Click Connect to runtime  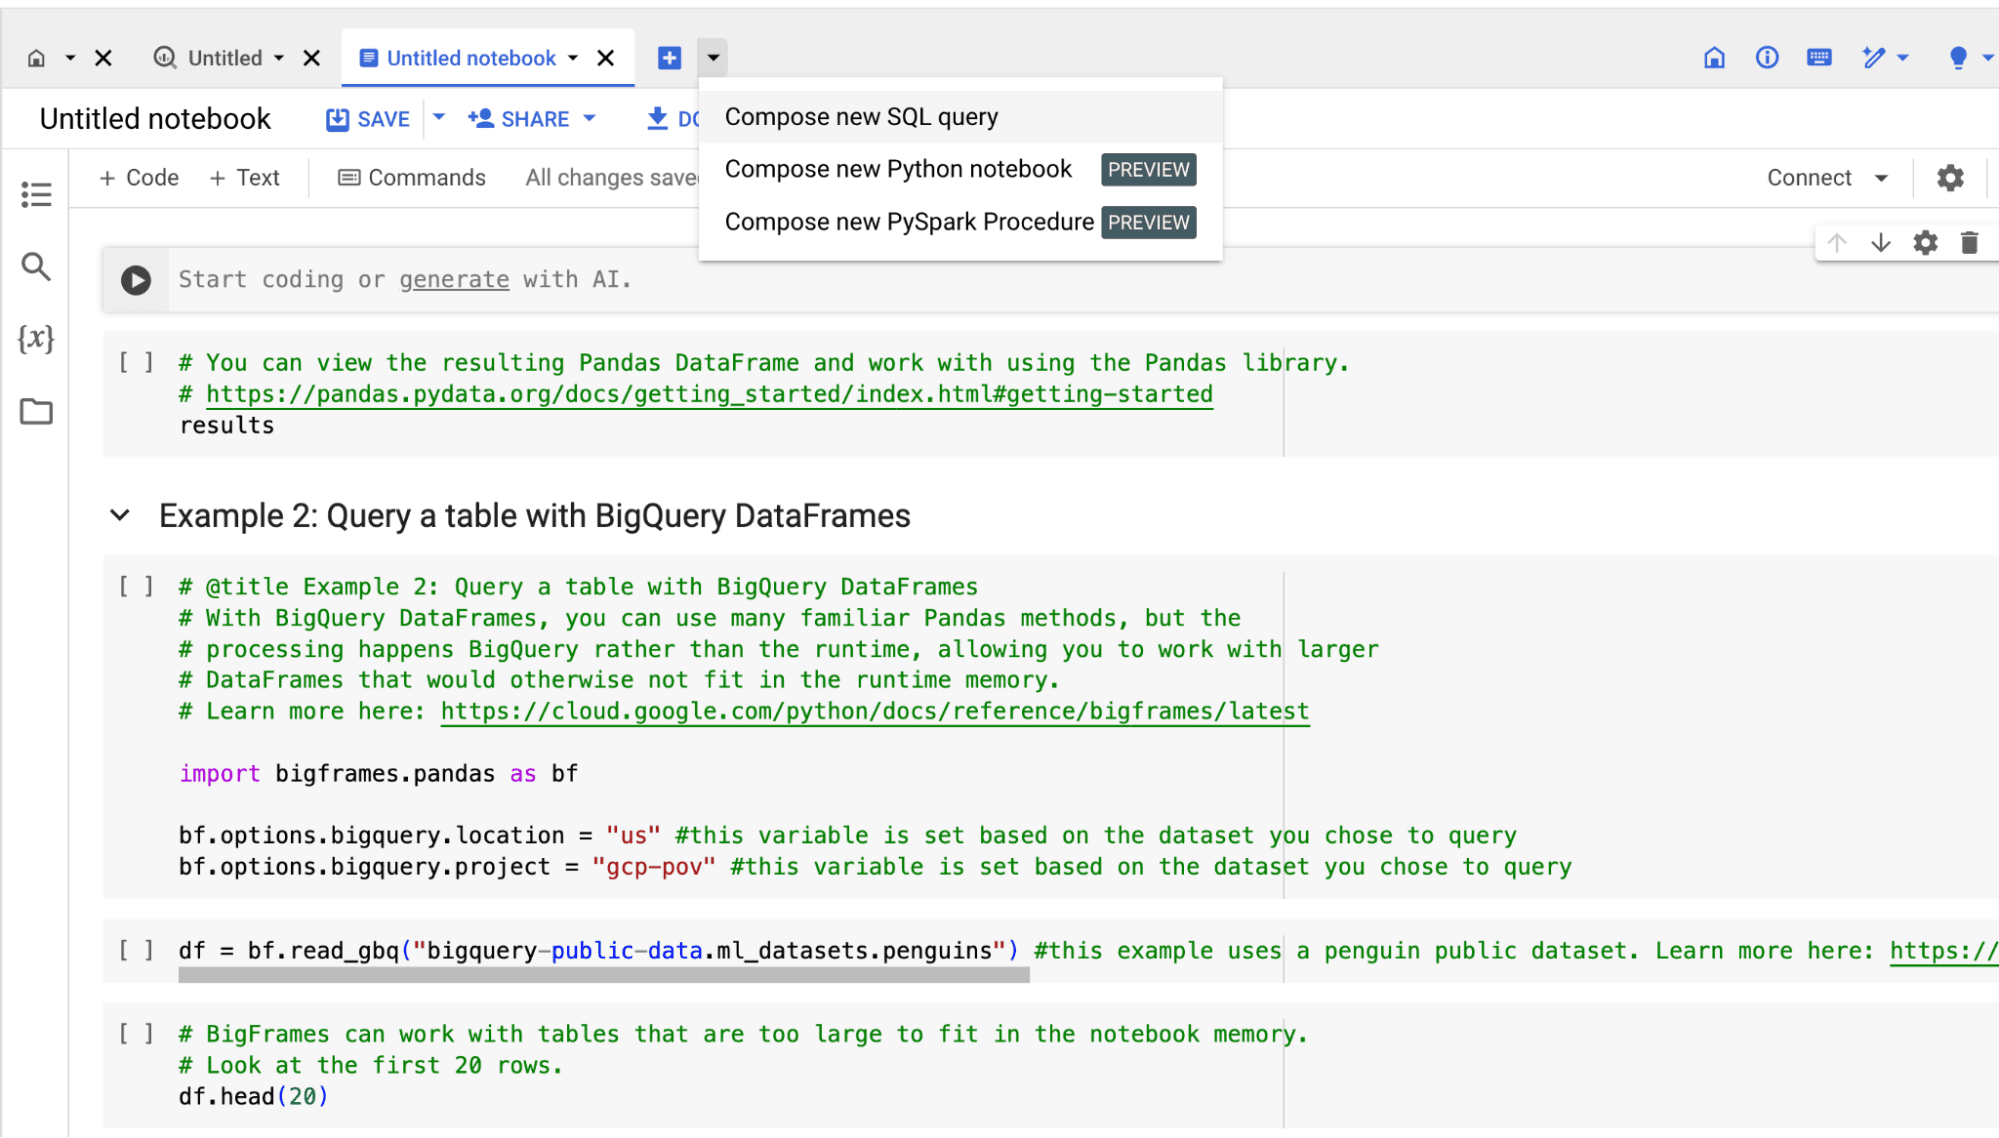1809,178
